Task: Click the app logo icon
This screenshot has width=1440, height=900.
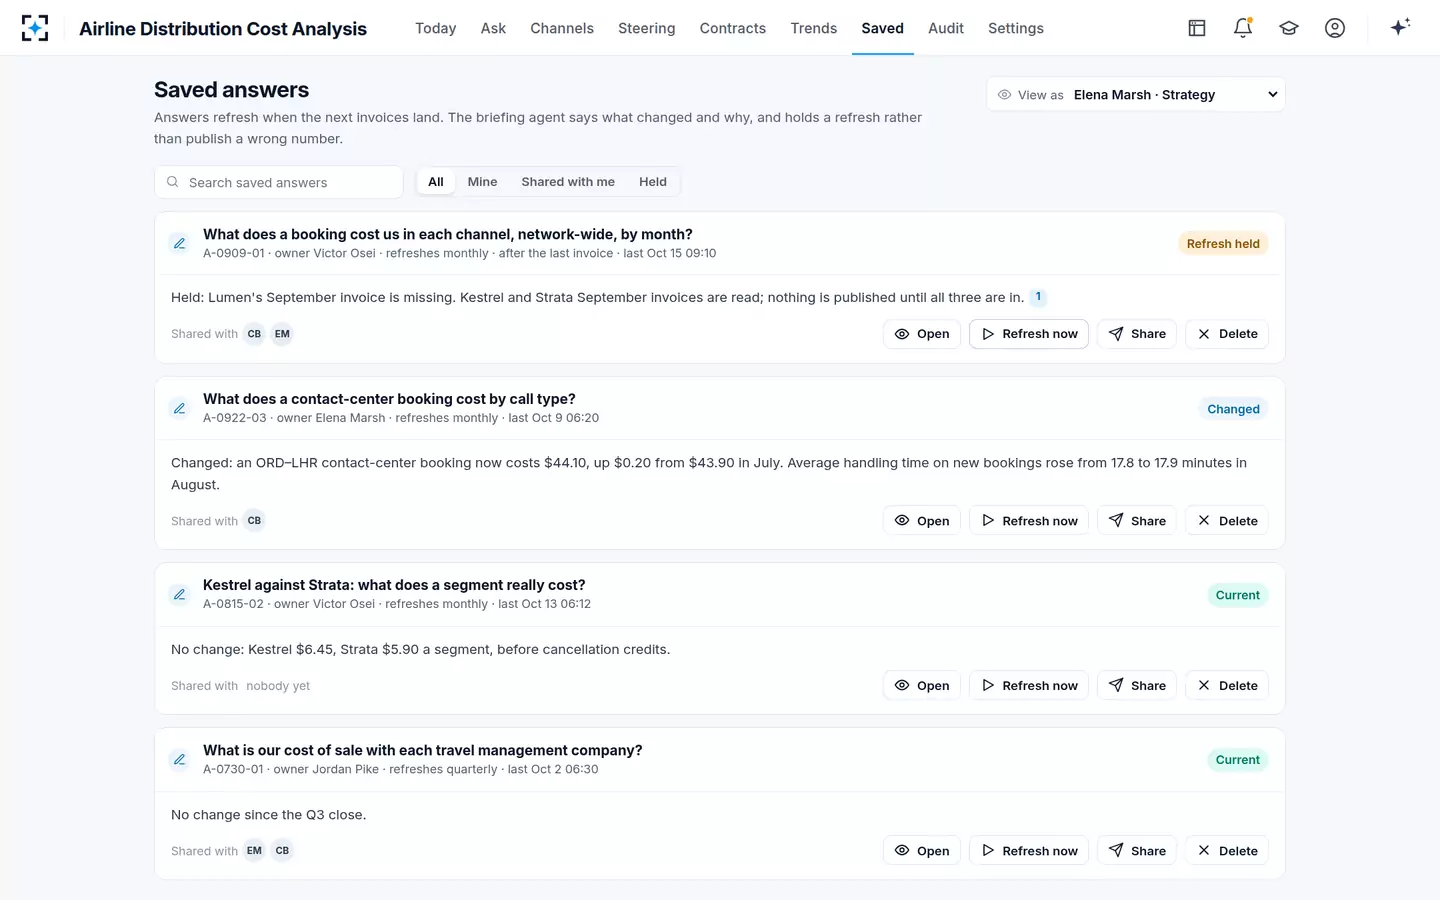Action: point(35,28)
